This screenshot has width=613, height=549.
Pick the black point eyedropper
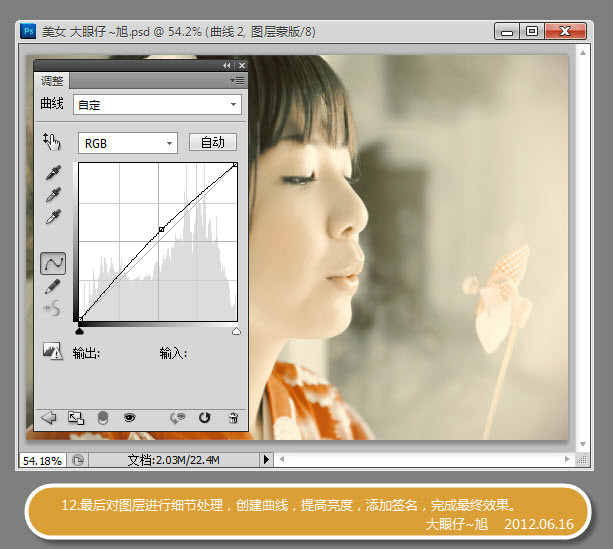[53, 172]
